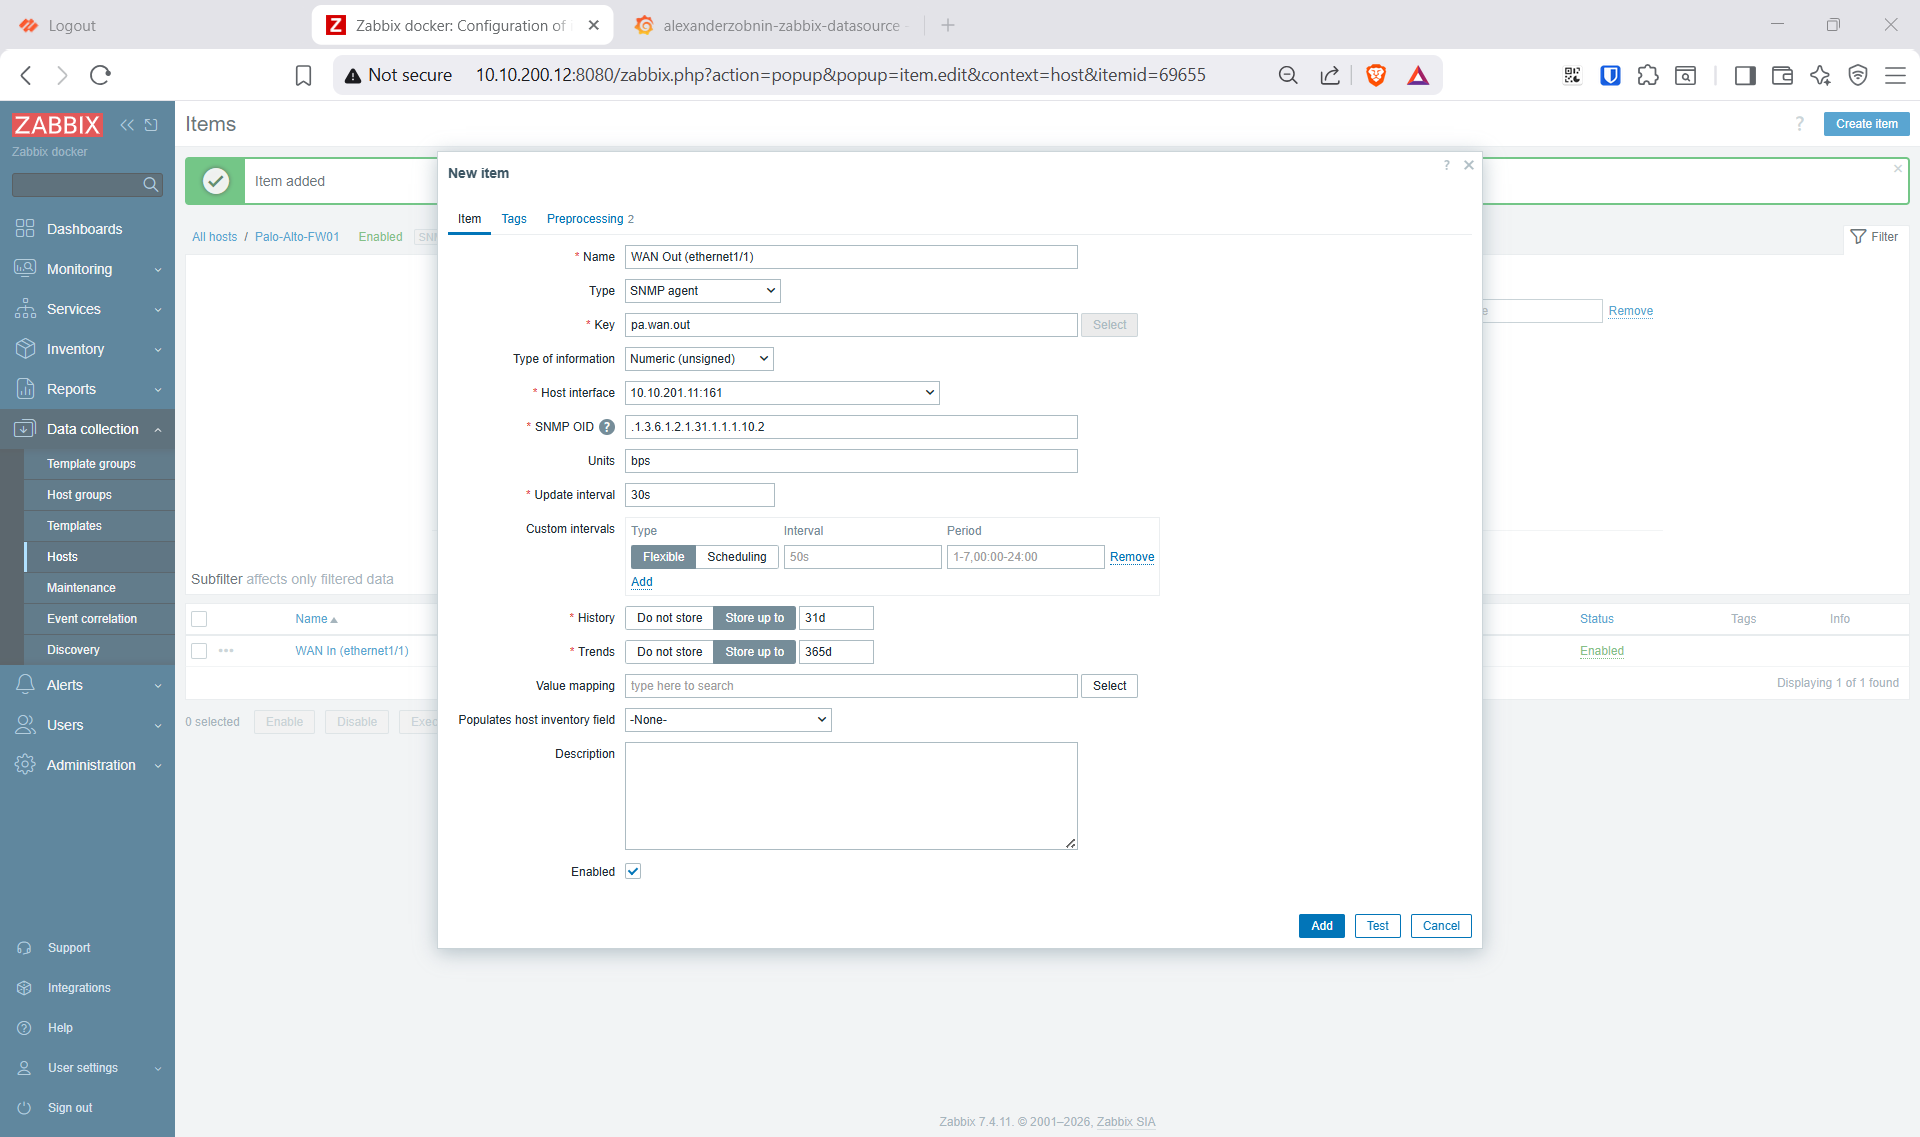Click the help question mark in the dialog header

point(1446,165)
